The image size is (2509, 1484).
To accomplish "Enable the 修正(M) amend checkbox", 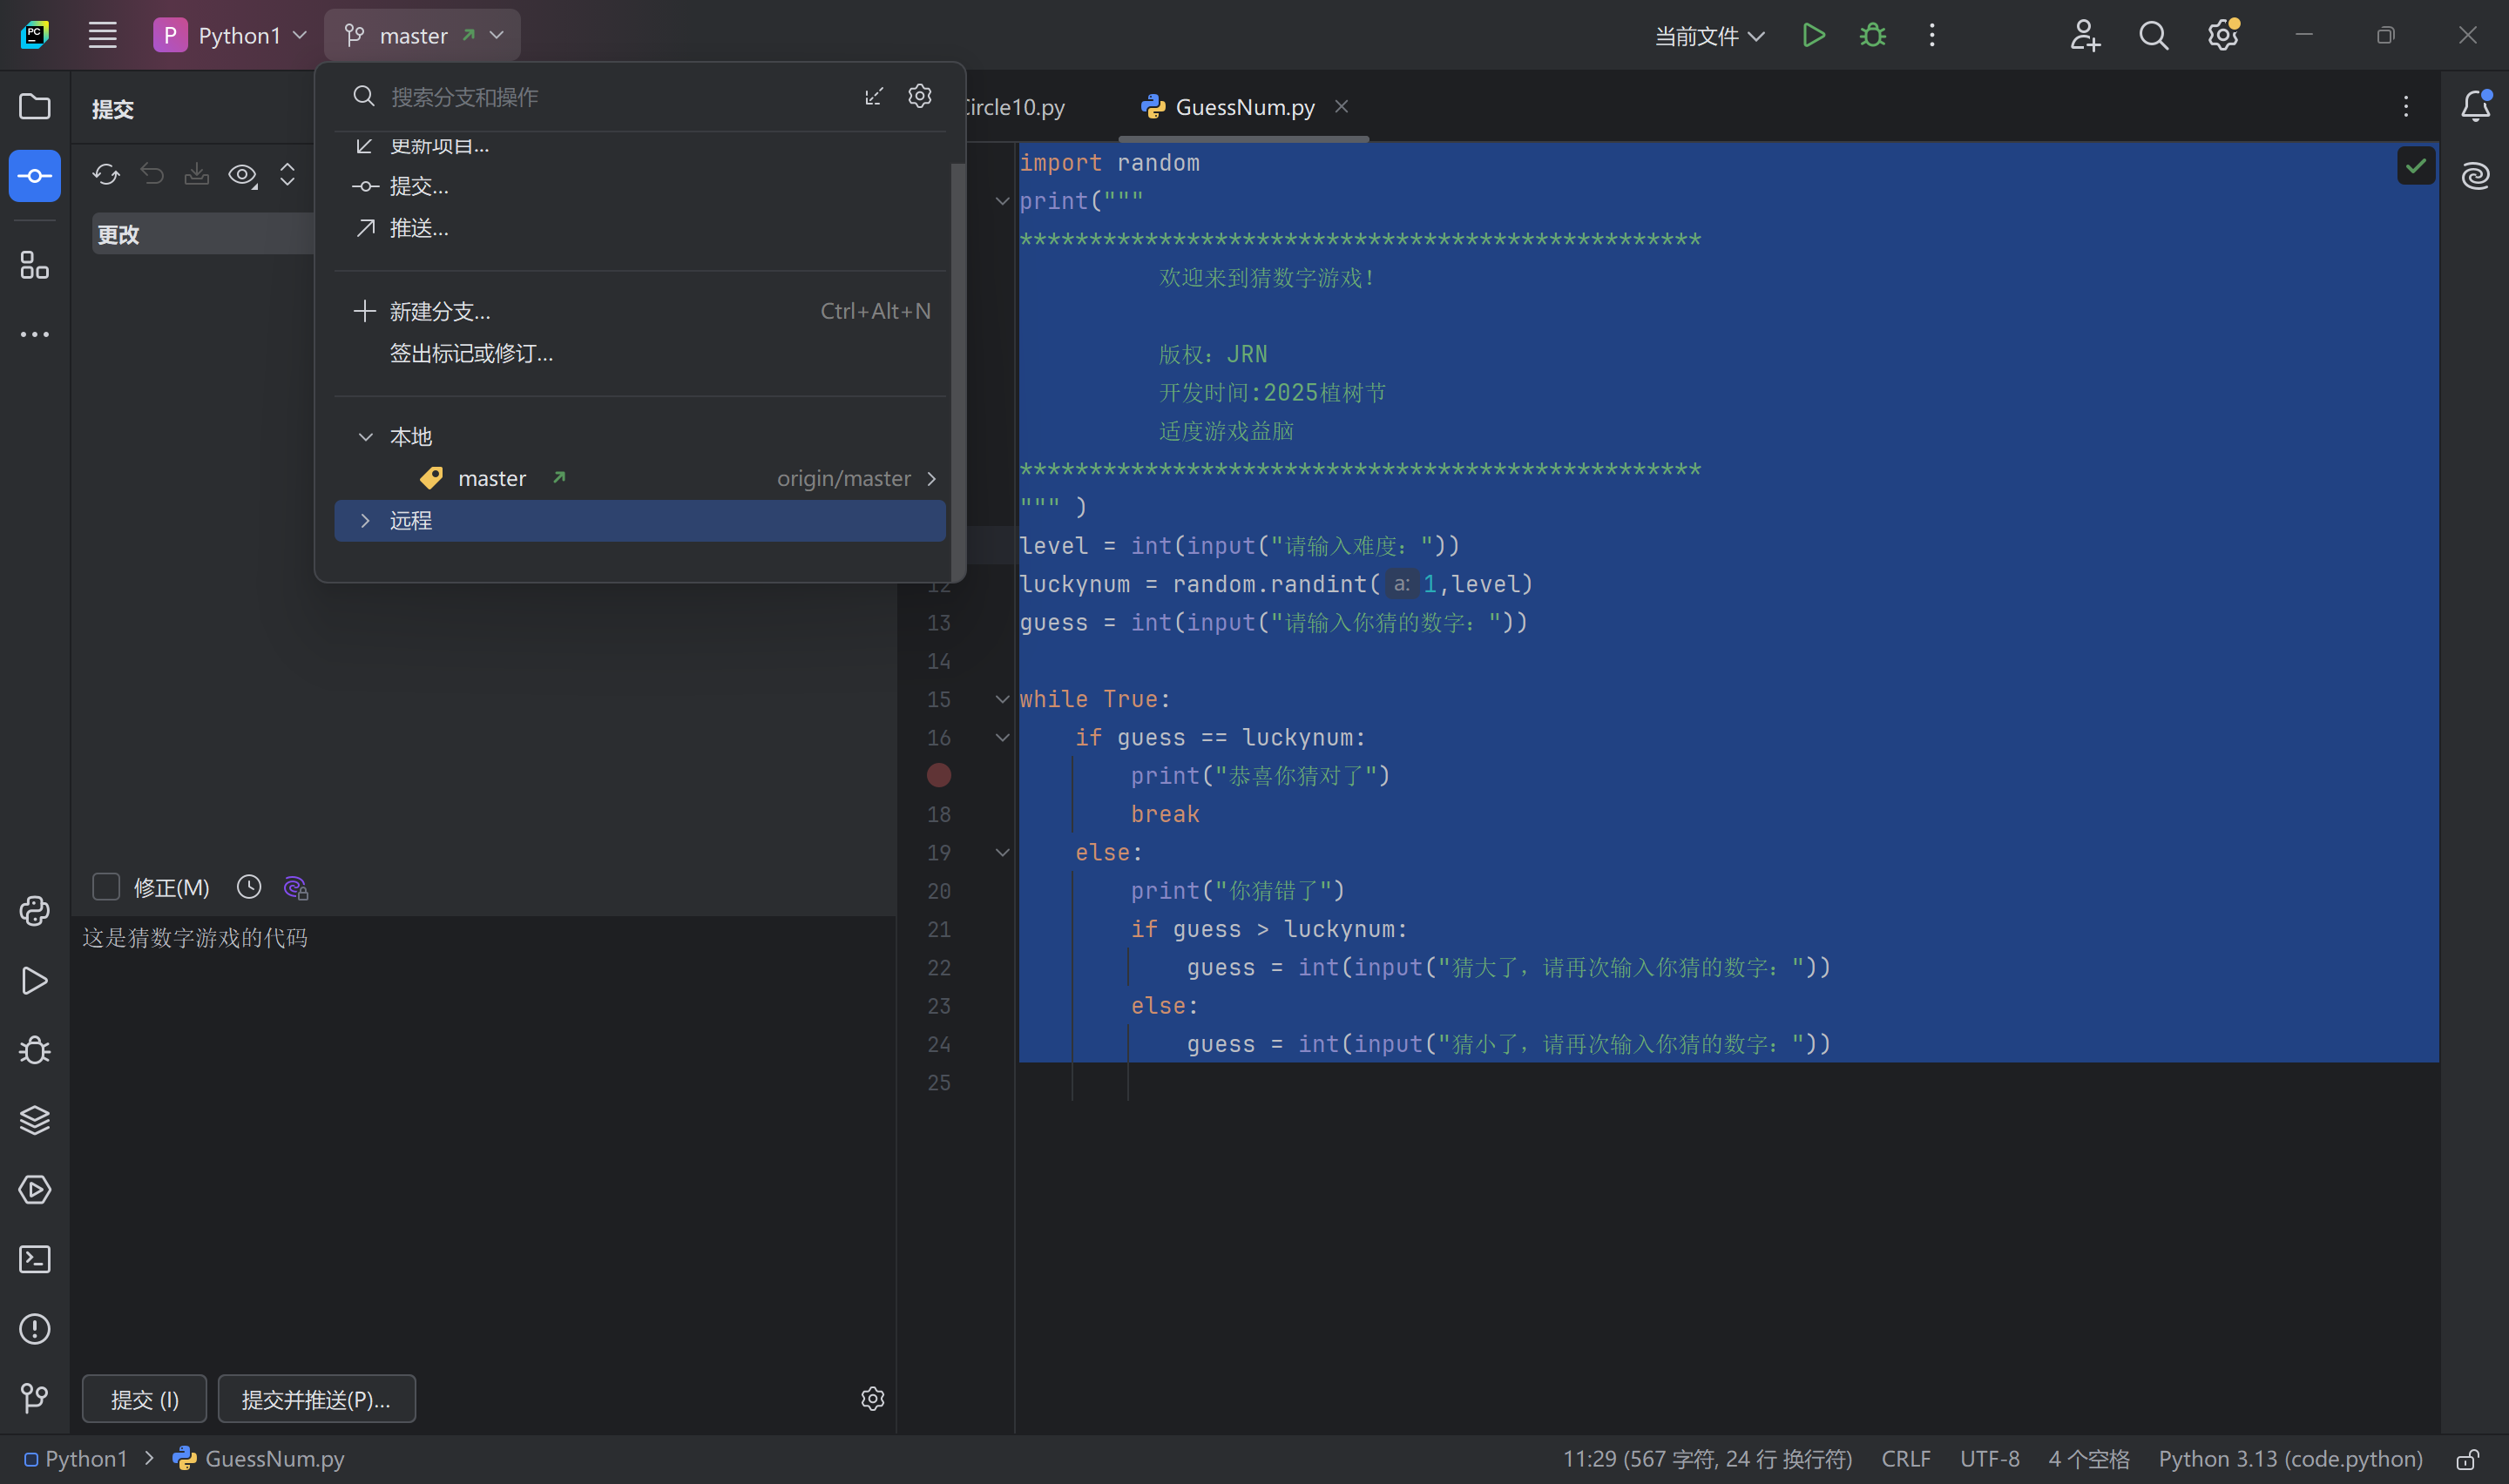I will click(x=106, y=887).
